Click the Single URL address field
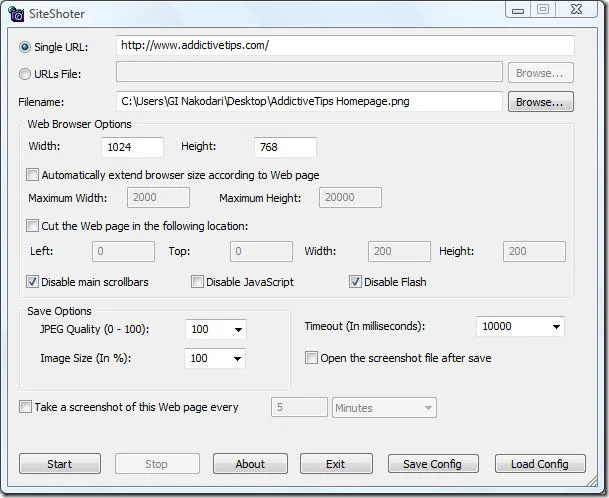Screen dimensions: 609x498 [x=345, y=45]
